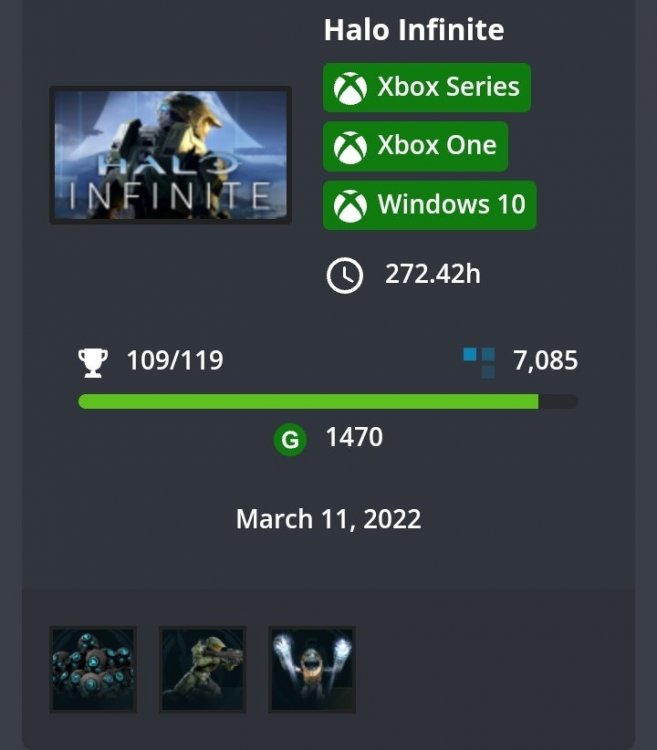The height and width of the screenshot is (750, 657).
Task: Select the Xbox Series platform badge
Action: point(427,88)
